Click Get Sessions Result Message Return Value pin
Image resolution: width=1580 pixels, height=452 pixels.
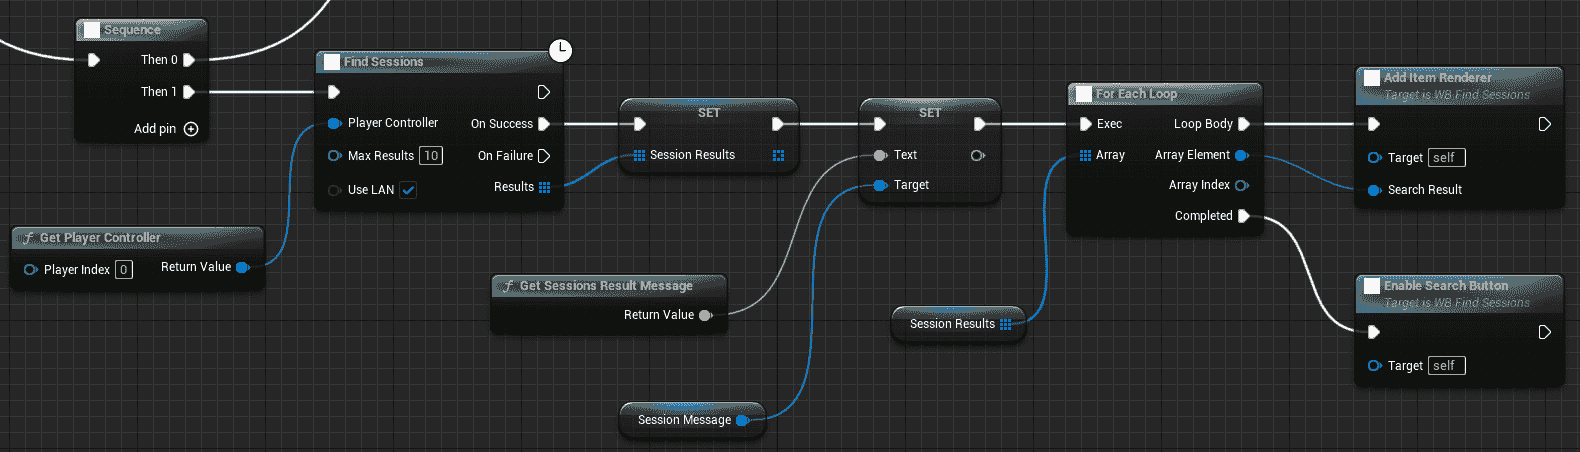[705, 315]
